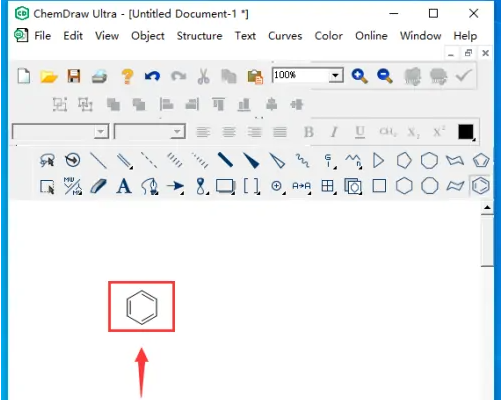Zoom out with the minus magnifier

(384, 76)
